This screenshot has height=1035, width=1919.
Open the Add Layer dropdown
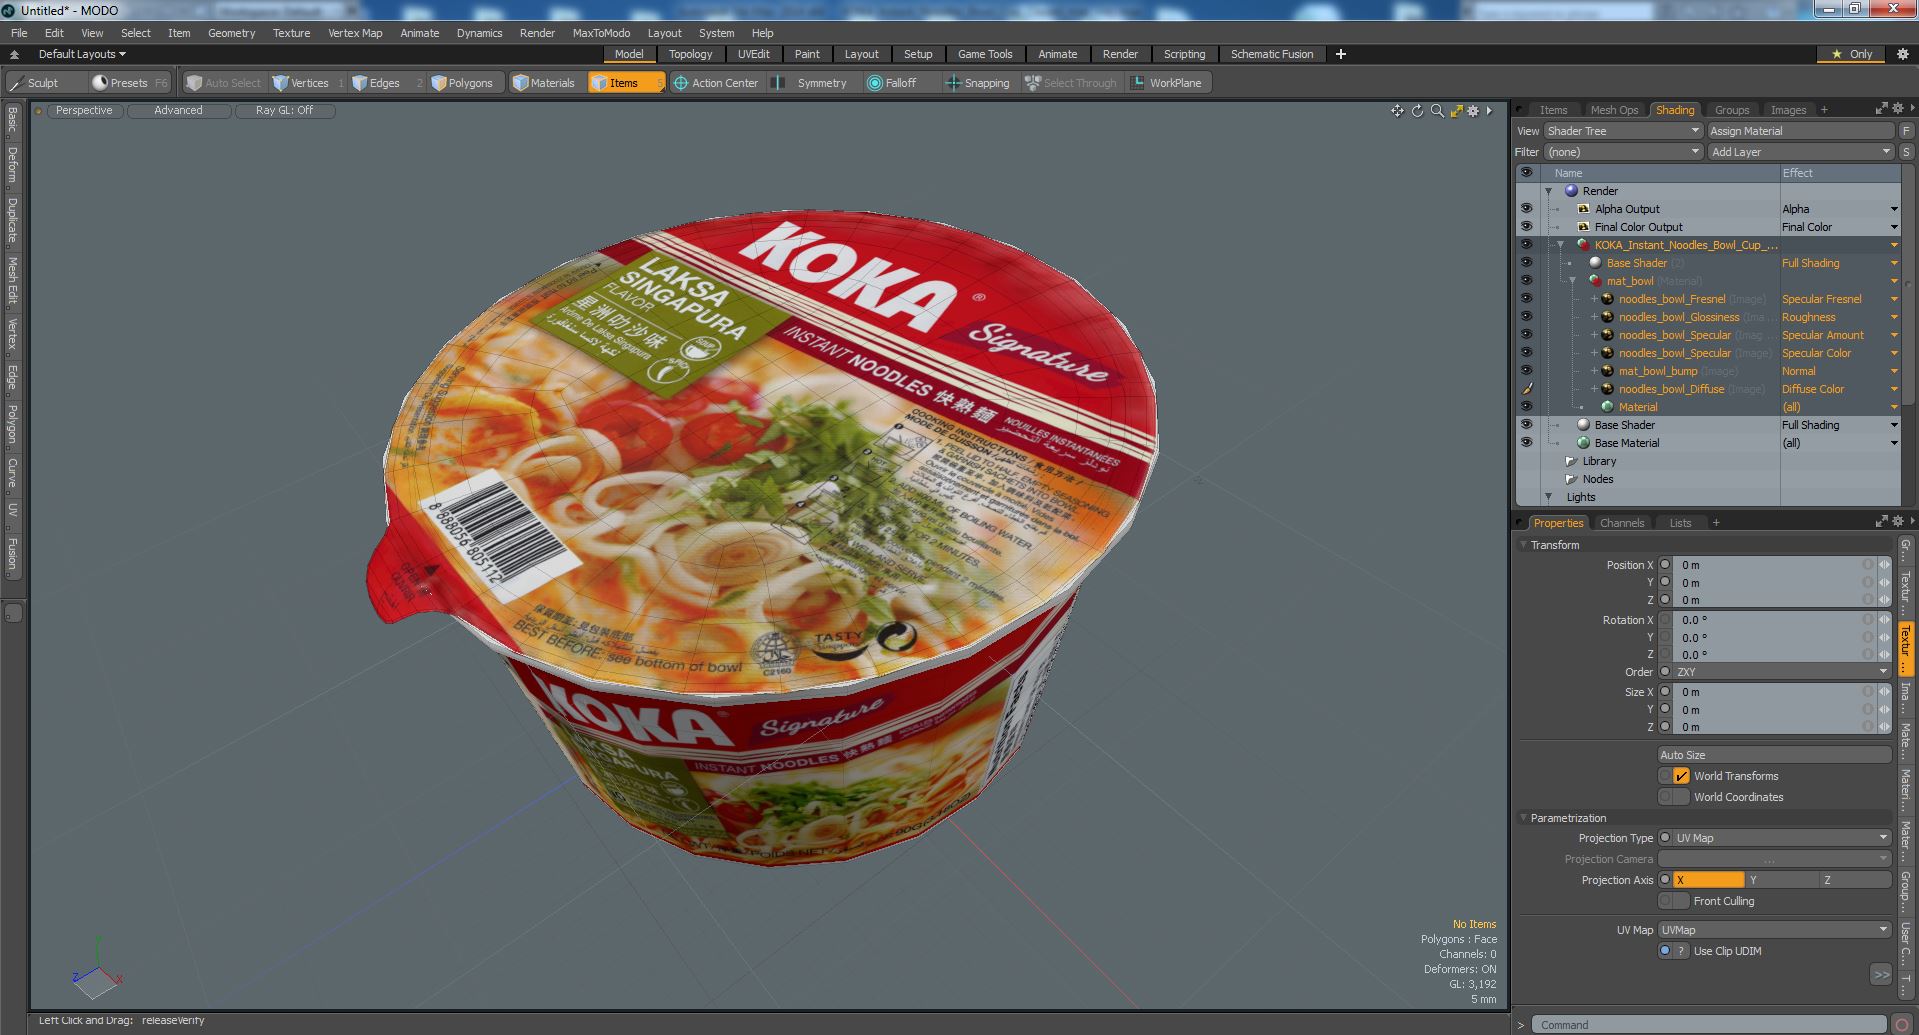point(1800,152)
